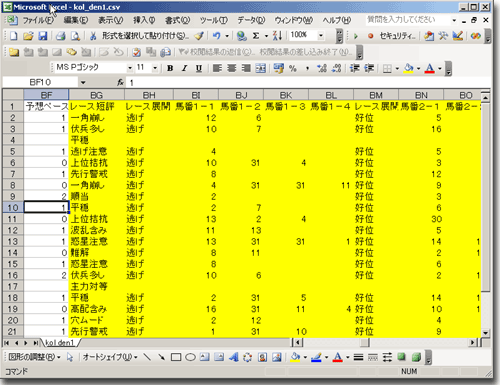The image size is (500, 385).
Task: Toggle Bold formatting
Action: [x=170, y=68]
